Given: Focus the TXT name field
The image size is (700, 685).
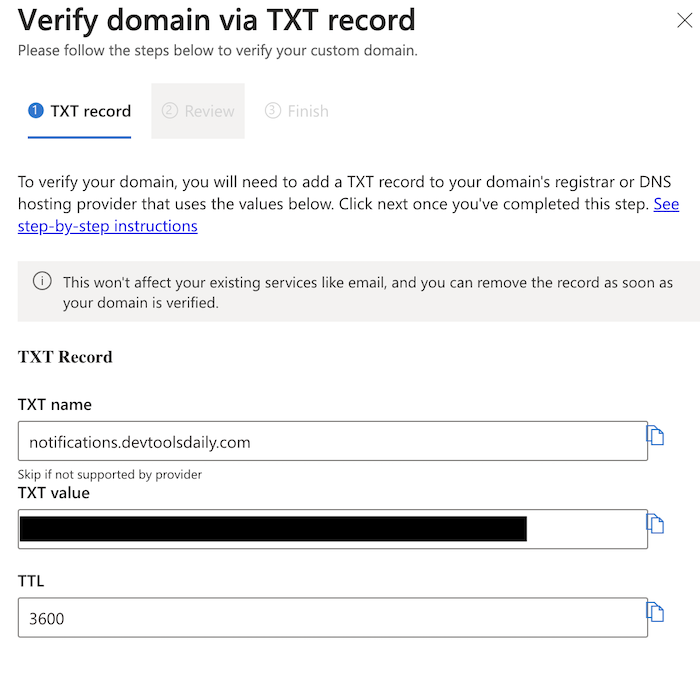Looking at the screenshot, I should 332,441.
